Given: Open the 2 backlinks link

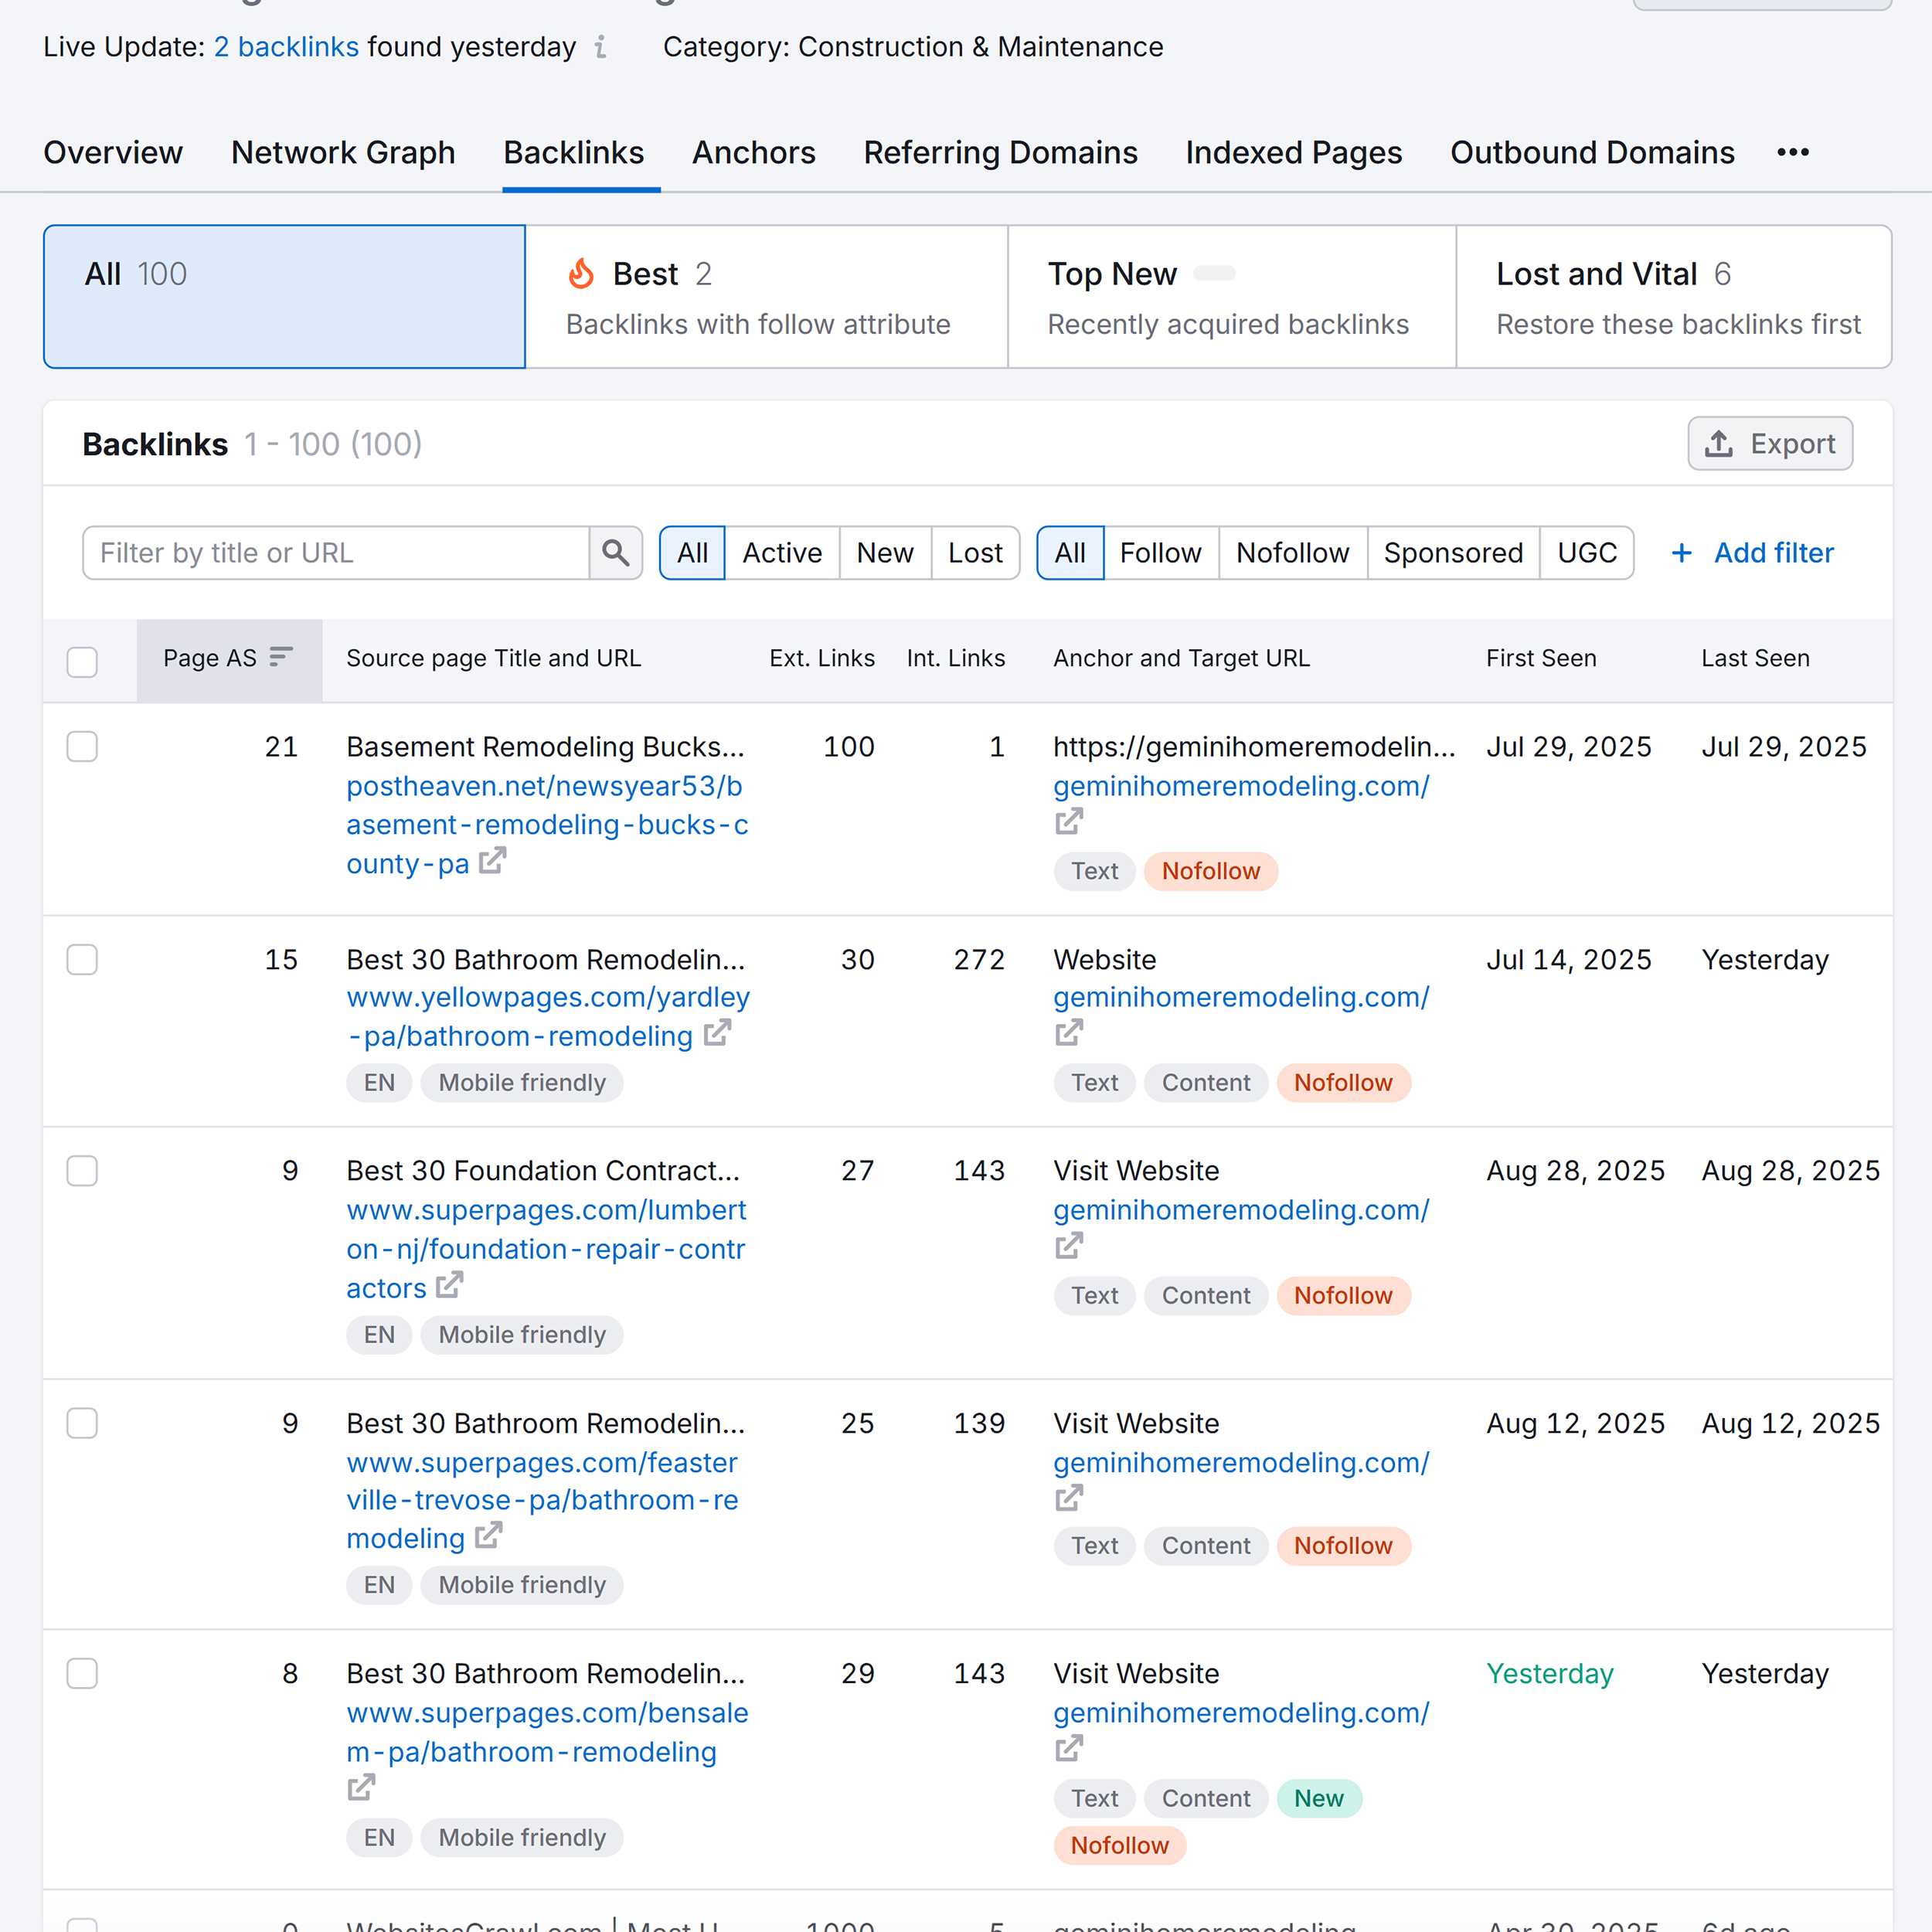Looking at the screenshot, I should (x=286, y=47).
